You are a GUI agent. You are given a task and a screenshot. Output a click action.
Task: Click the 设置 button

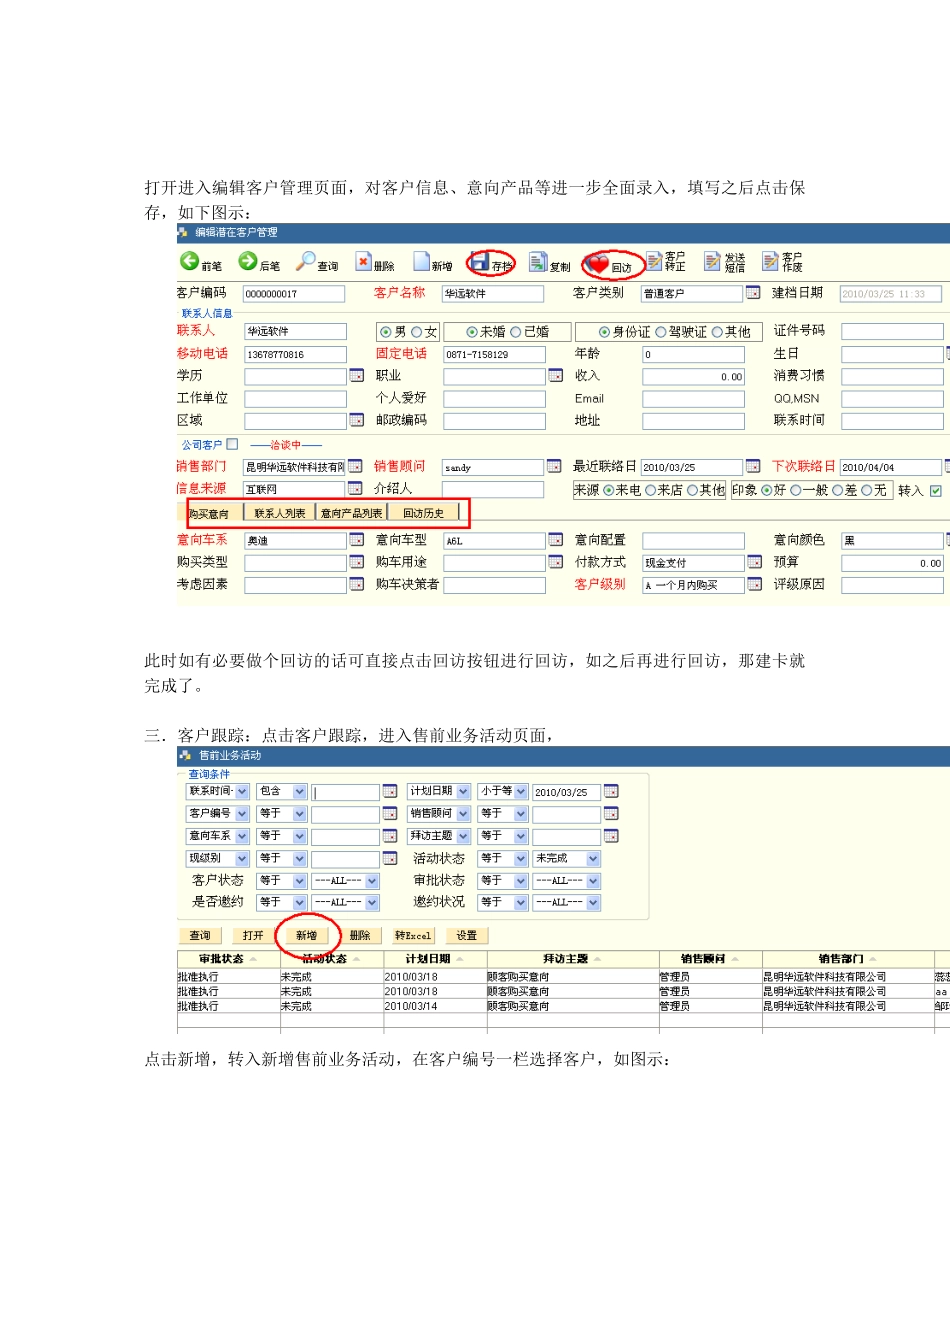point(467,936)
